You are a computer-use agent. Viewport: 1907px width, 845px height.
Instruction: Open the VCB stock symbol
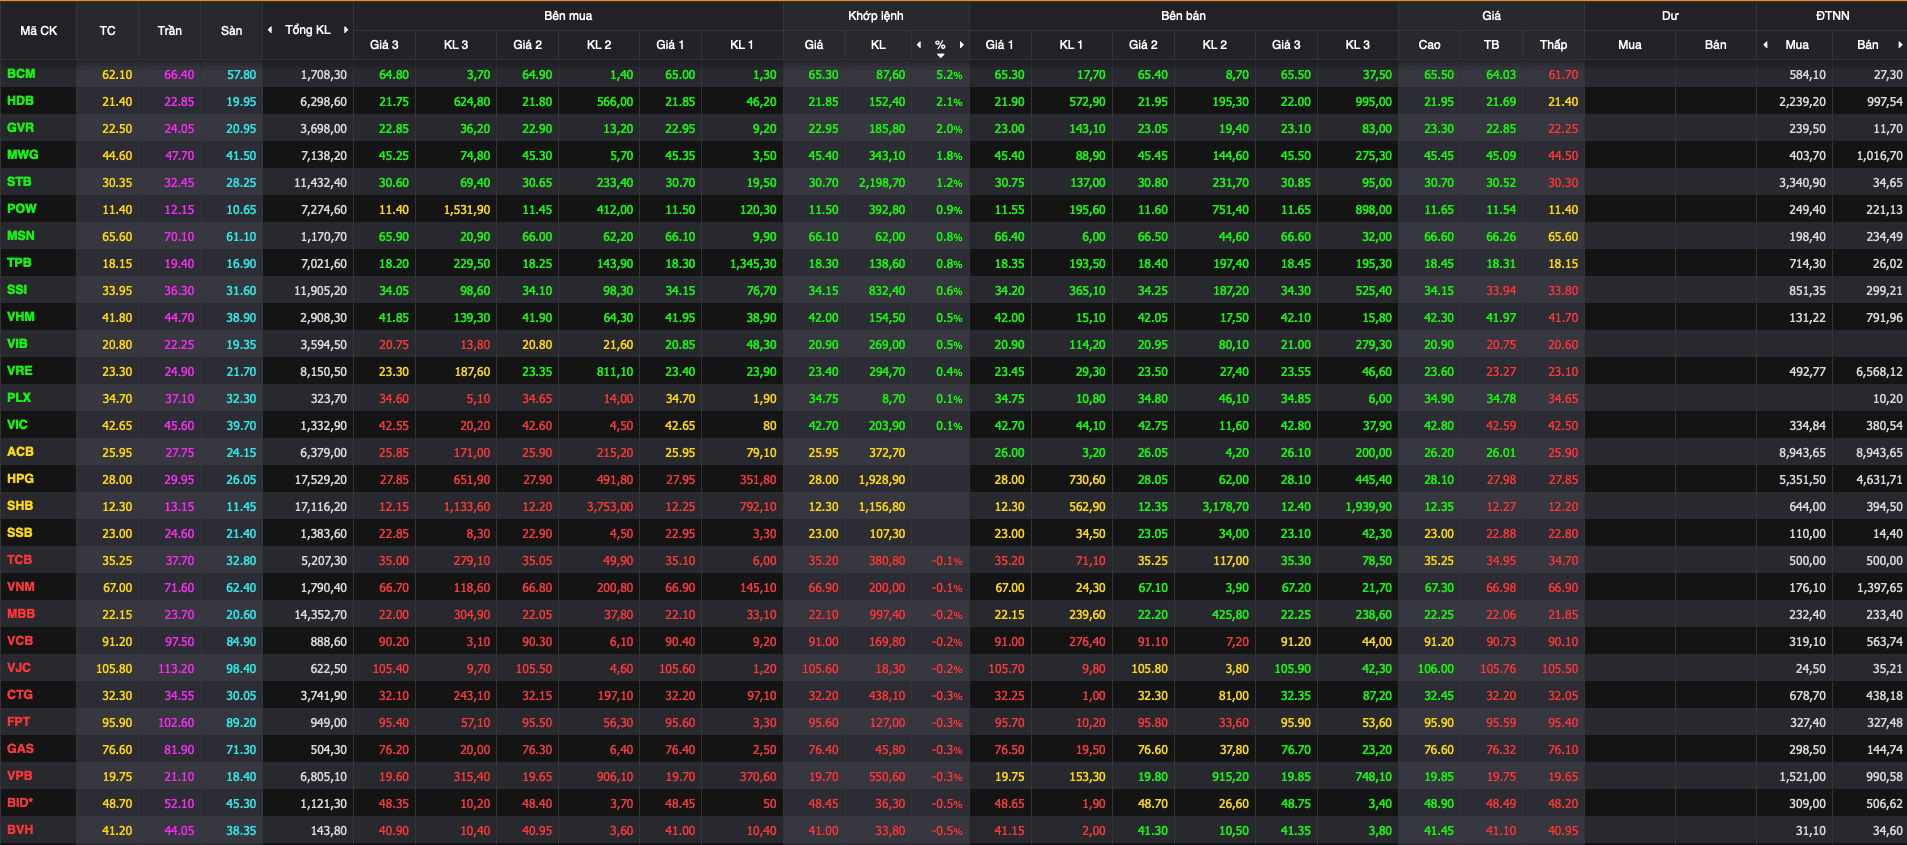[20, 641]
